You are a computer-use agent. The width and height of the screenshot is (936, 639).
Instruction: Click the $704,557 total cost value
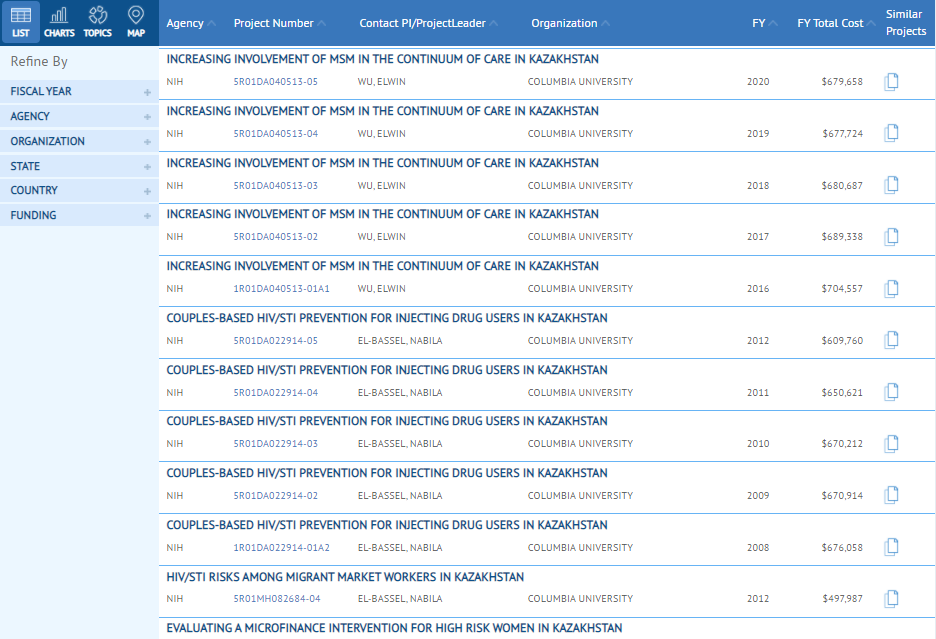pyautogui.click(x=842, y=289)
